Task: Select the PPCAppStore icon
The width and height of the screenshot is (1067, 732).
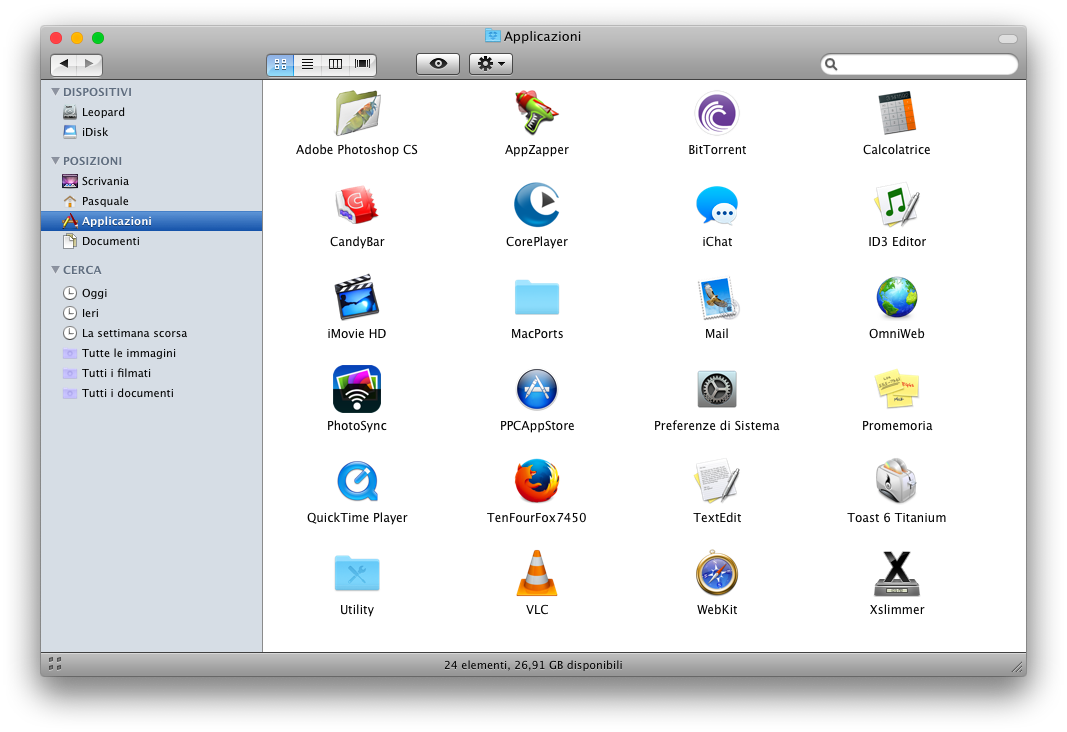Action: point(536,389)
